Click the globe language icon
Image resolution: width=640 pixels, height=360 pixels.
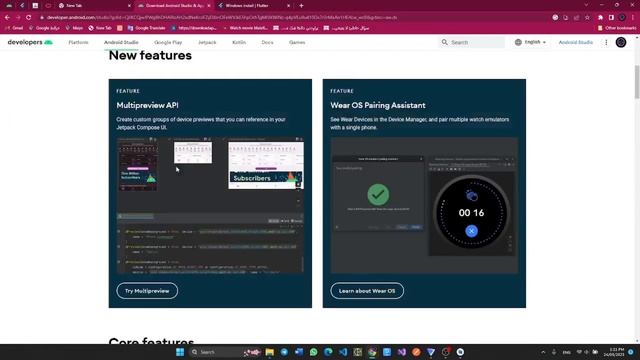(x=518, y=42)
